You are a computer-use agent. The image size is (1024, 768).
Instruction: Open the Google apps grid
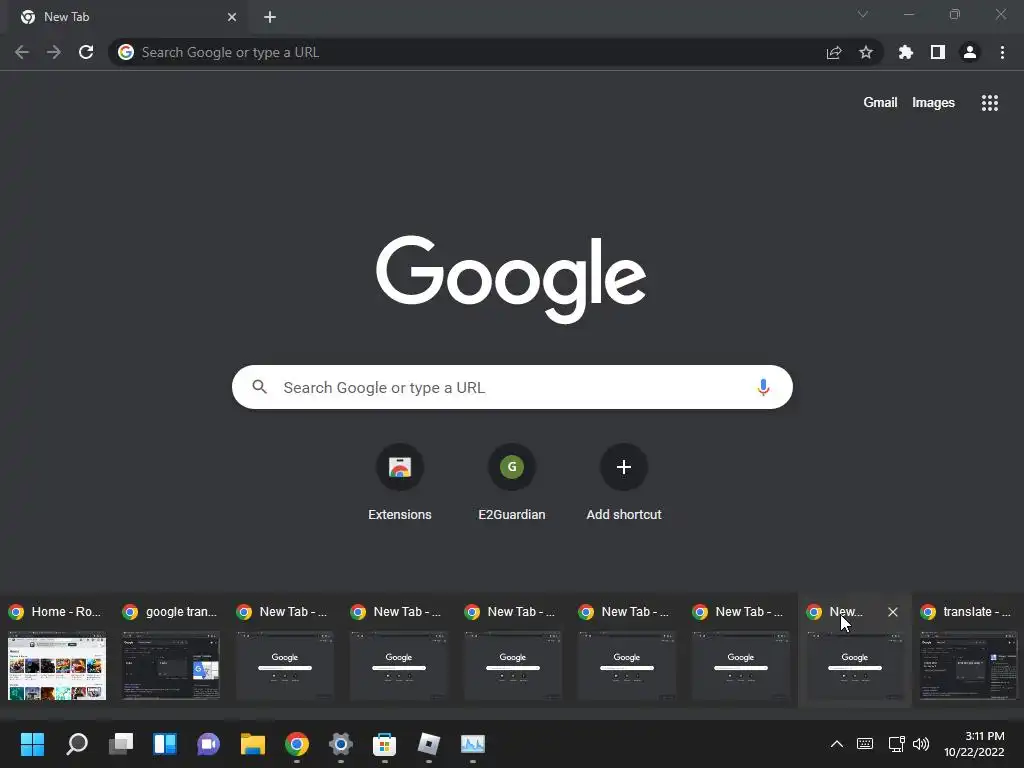click(990, 103)
